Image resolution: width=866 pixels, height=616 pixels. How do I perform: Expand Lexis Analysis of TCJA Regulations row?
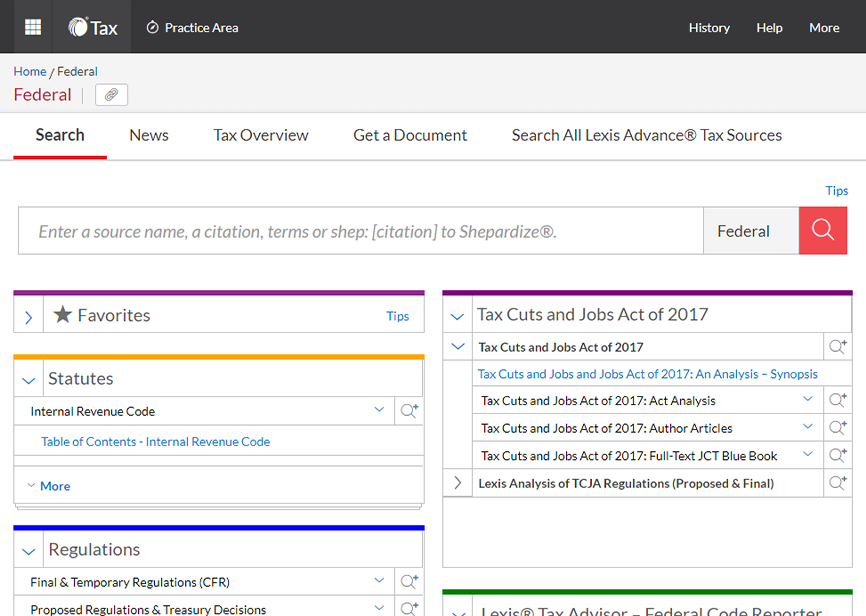[458, 483]
